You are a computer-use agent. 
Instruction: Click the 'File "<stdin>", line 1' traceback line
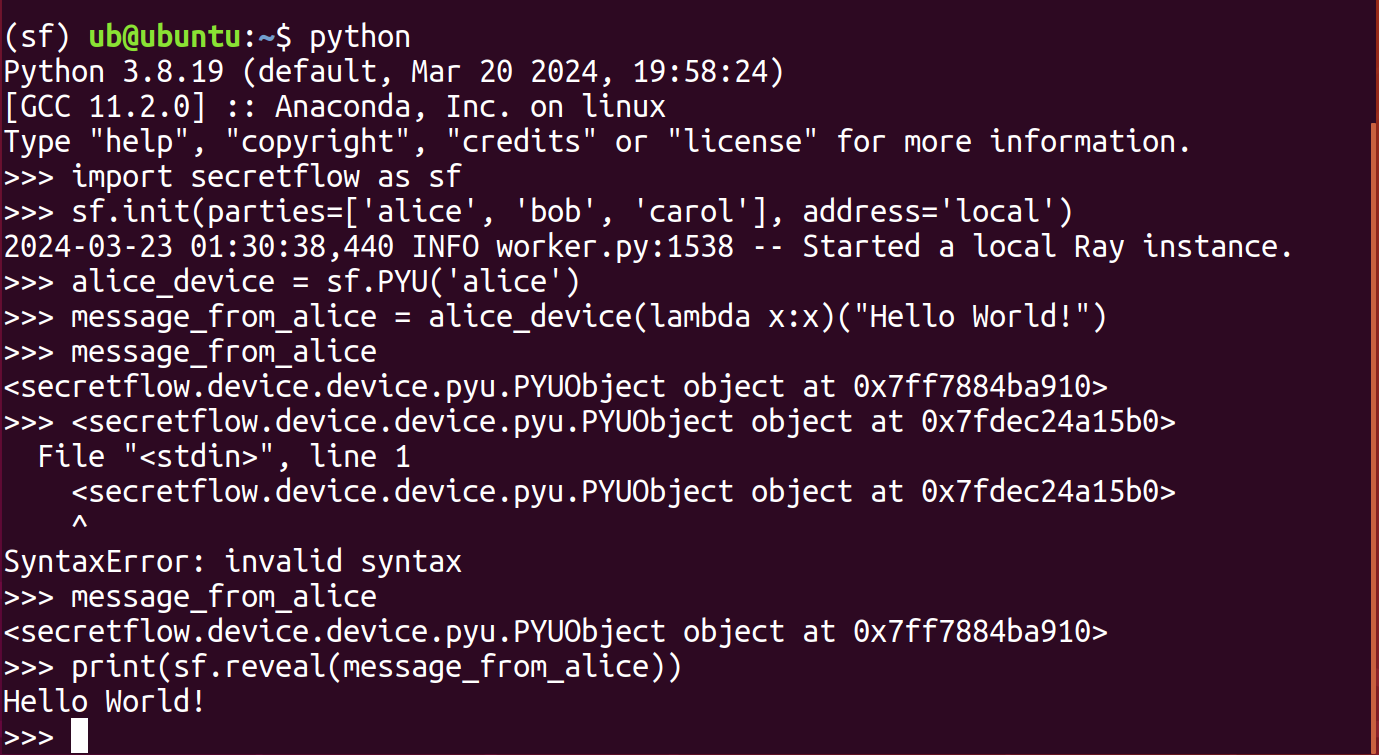coord(224,457)
